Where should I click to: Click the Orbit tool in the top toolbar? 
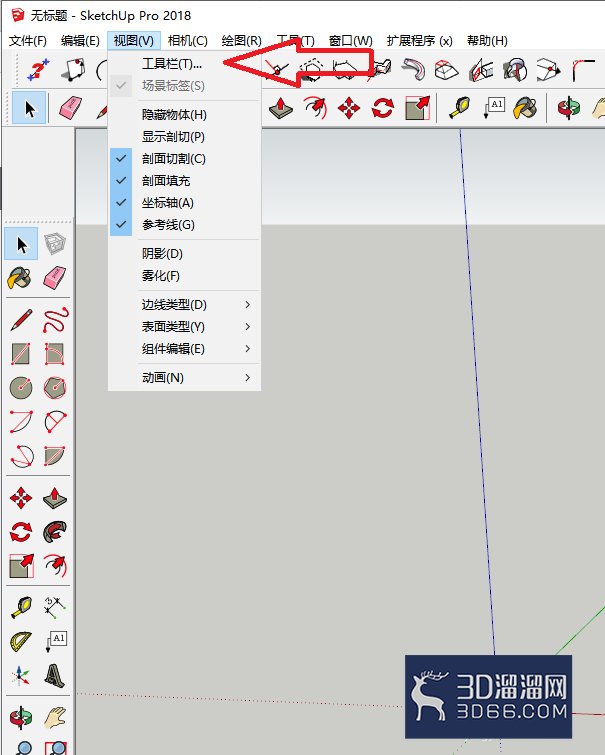tap(569, 108)
